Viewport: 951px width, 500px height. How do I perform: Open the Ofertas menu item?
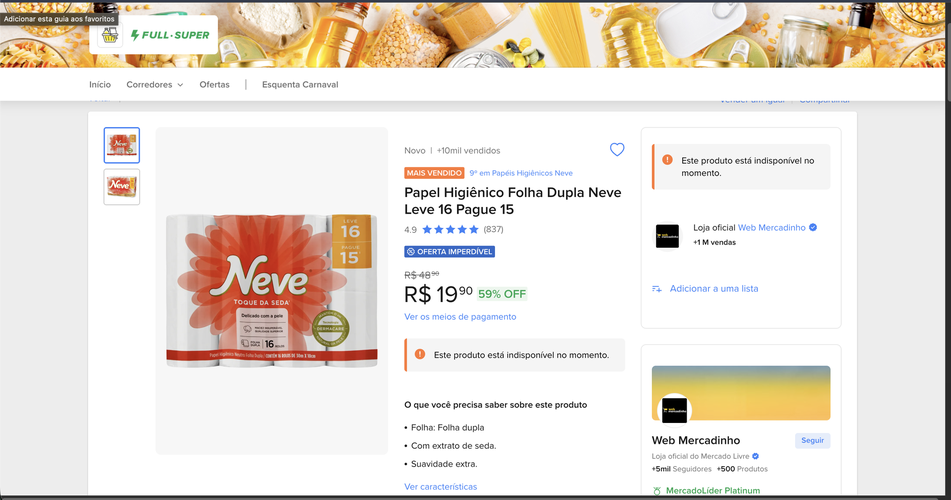coord(215,84)
